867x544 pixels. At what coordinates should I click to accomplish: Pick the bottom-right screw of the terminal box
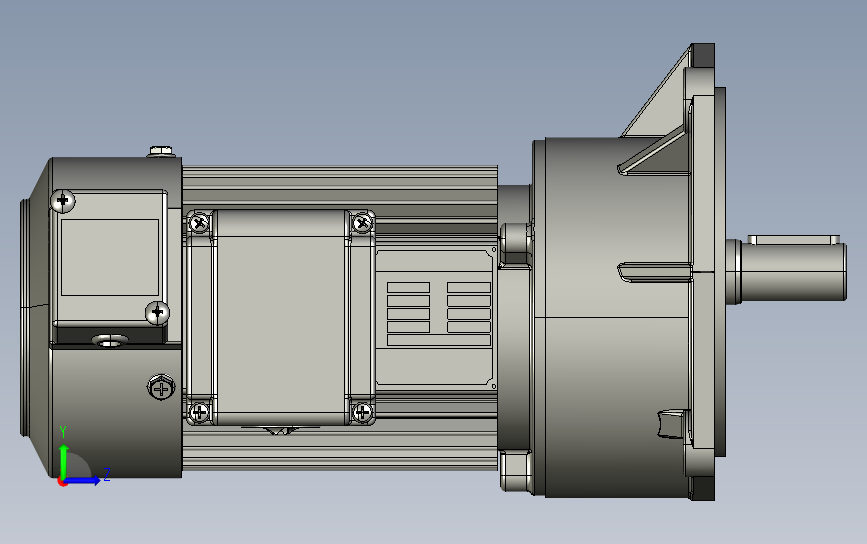coord(362,411)
